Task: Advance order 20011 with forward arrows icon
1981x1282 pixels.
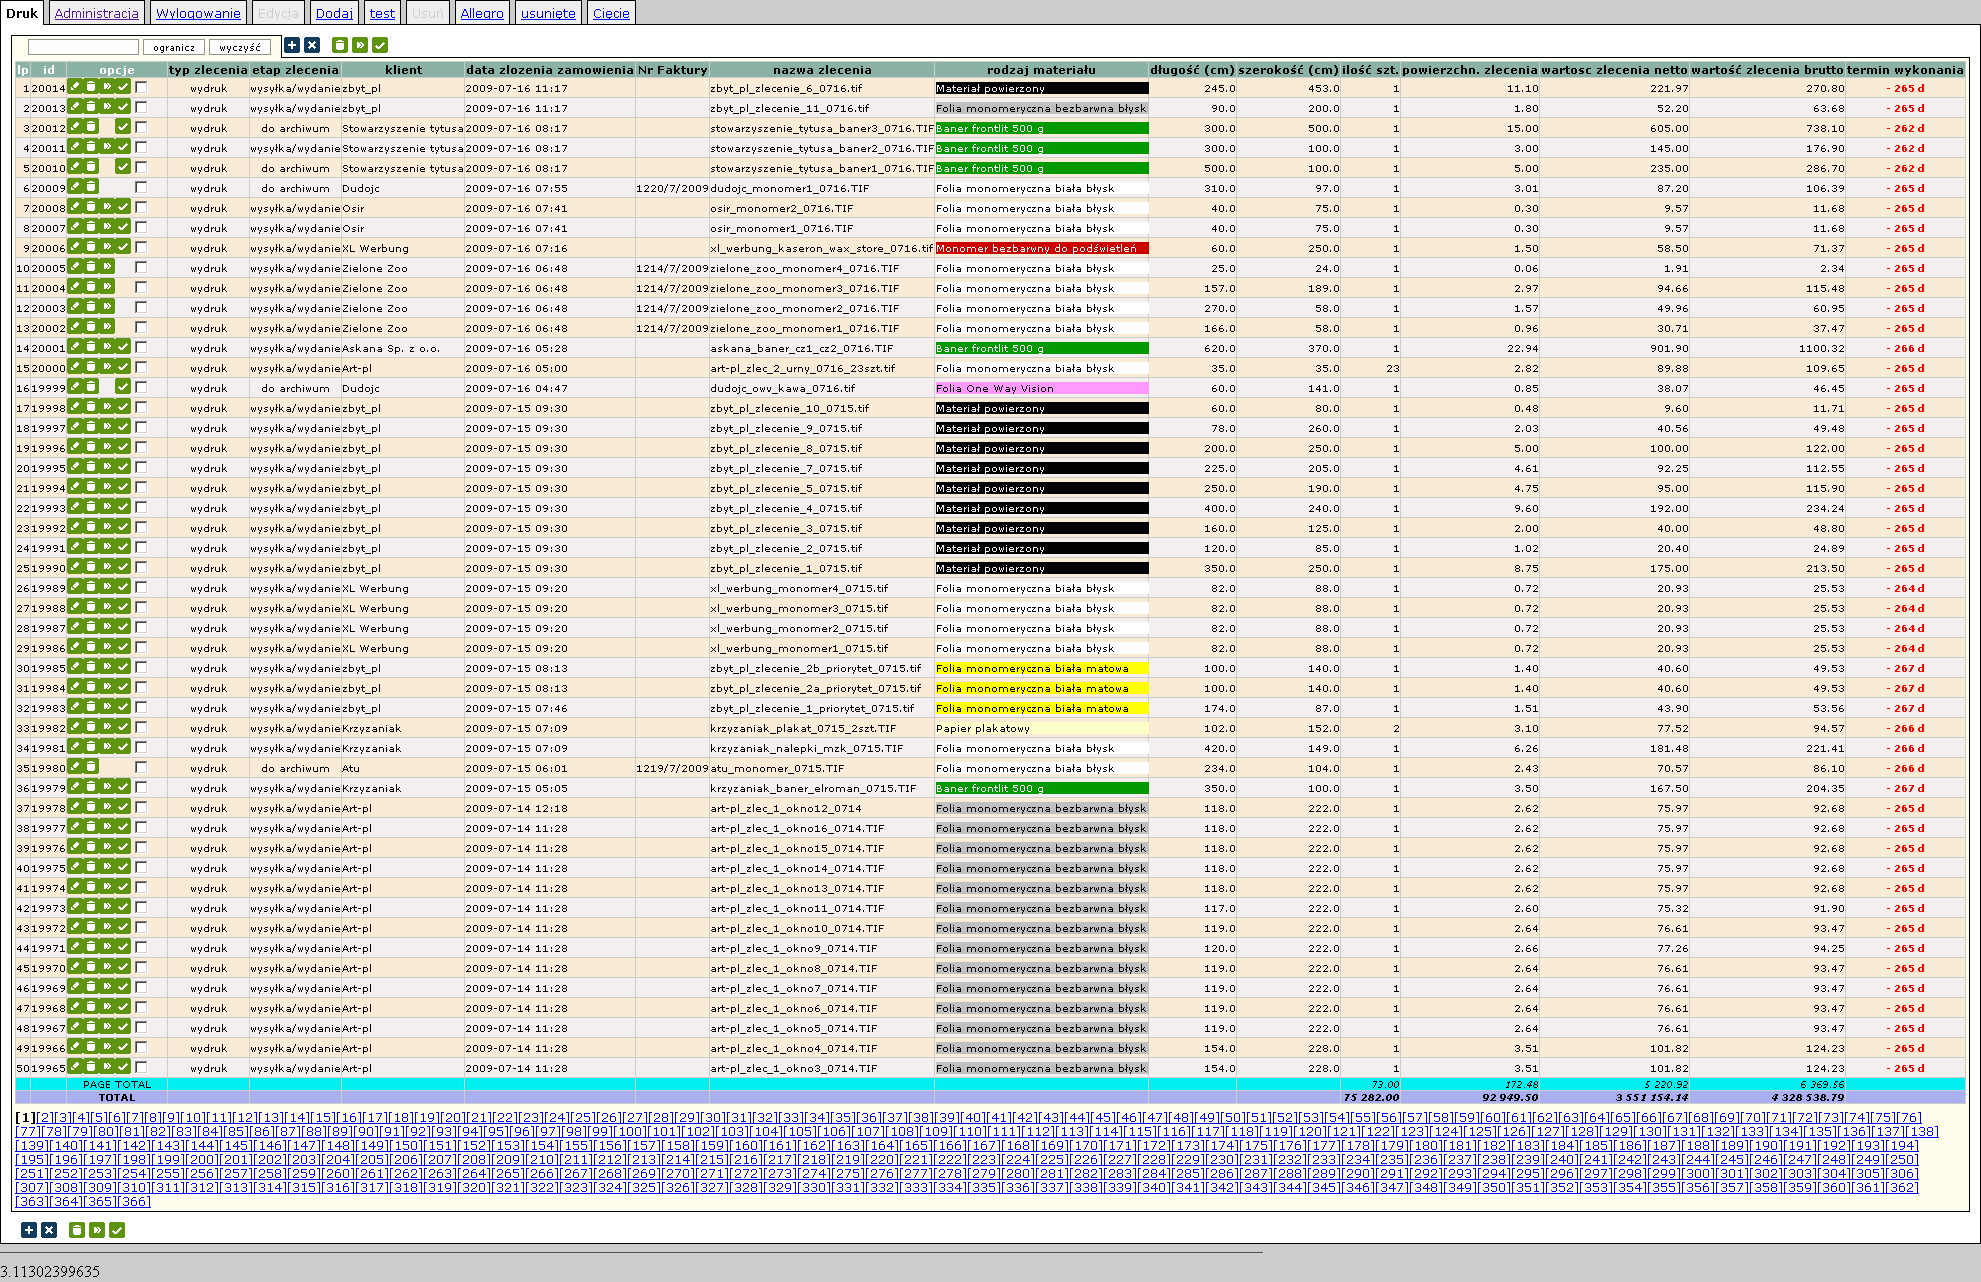Action: pos(107,147)
